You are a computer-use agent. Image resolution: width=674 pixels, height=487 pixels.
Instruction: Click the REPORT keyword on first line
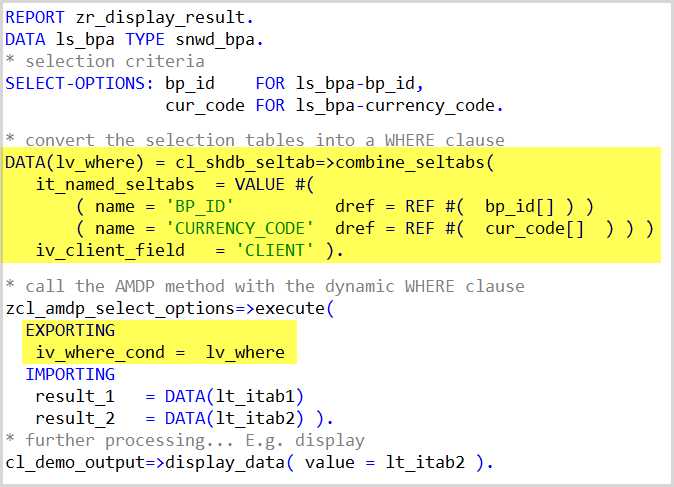tap(34, 17)
